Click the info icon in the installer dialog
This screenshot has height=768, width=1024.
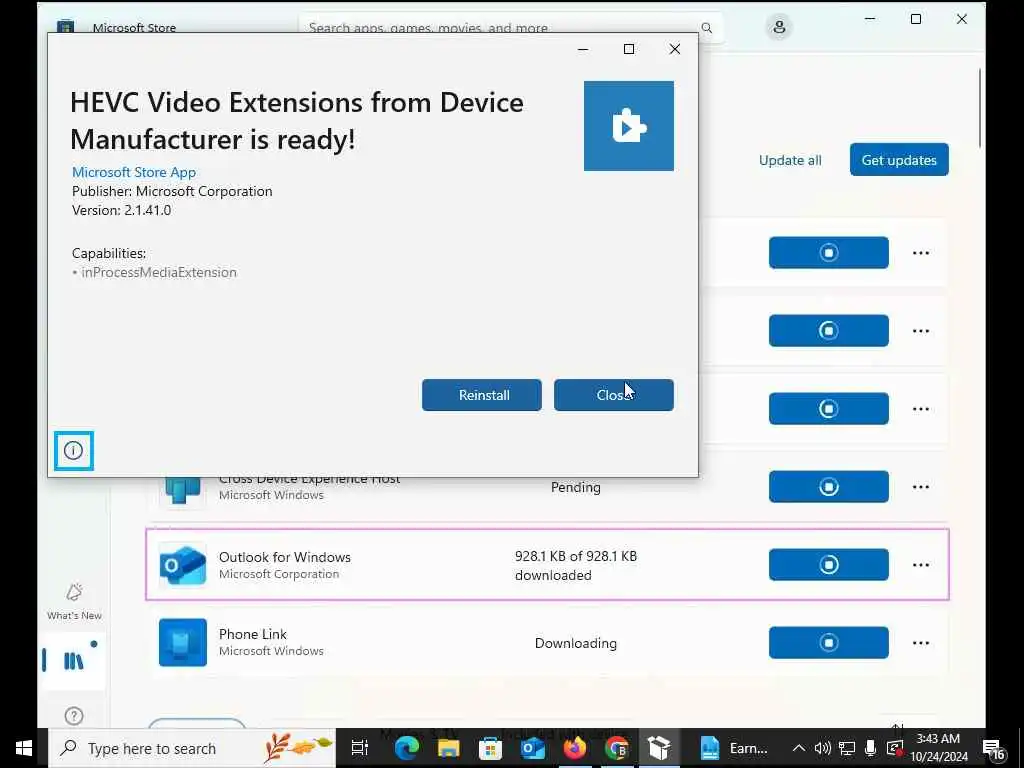(74, 450)
